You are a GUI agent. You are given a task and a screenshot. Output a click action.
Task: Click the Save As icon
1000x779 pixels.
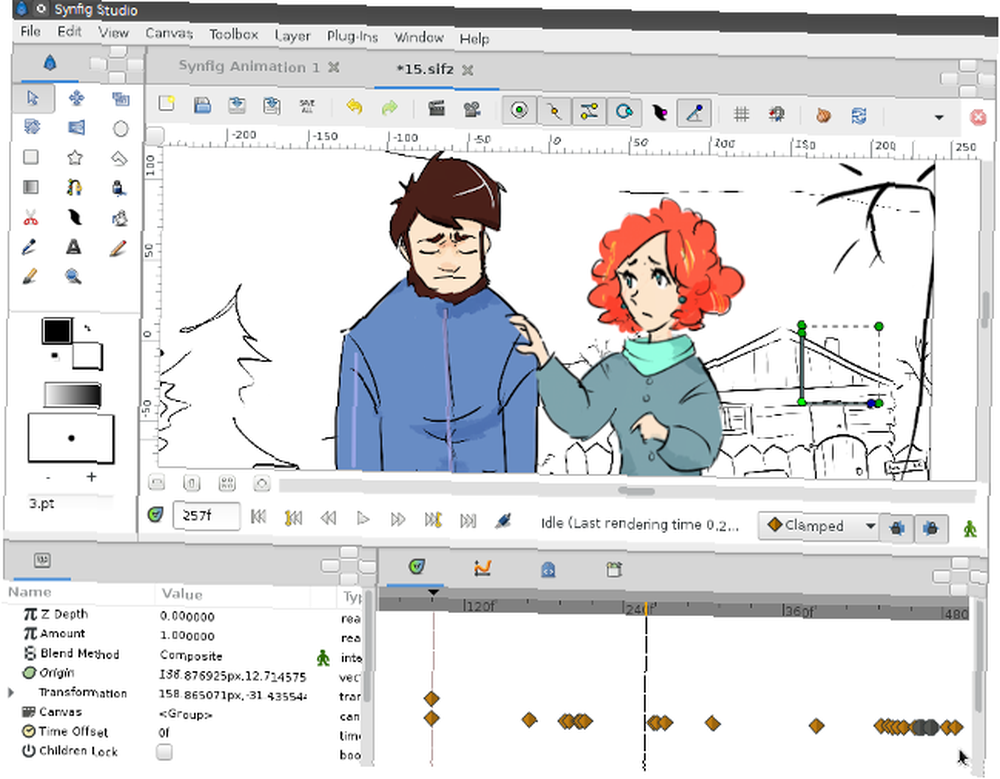237,105
